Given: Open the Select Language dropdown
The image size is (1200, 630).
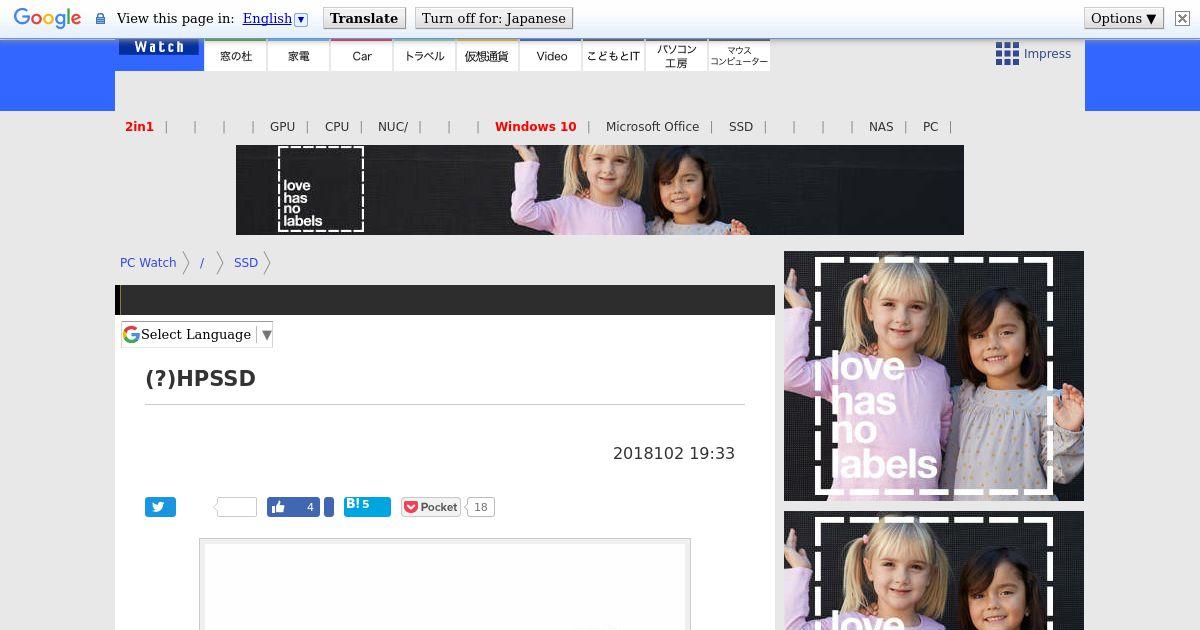Looking at the screenshot, I should coord(197,335).
